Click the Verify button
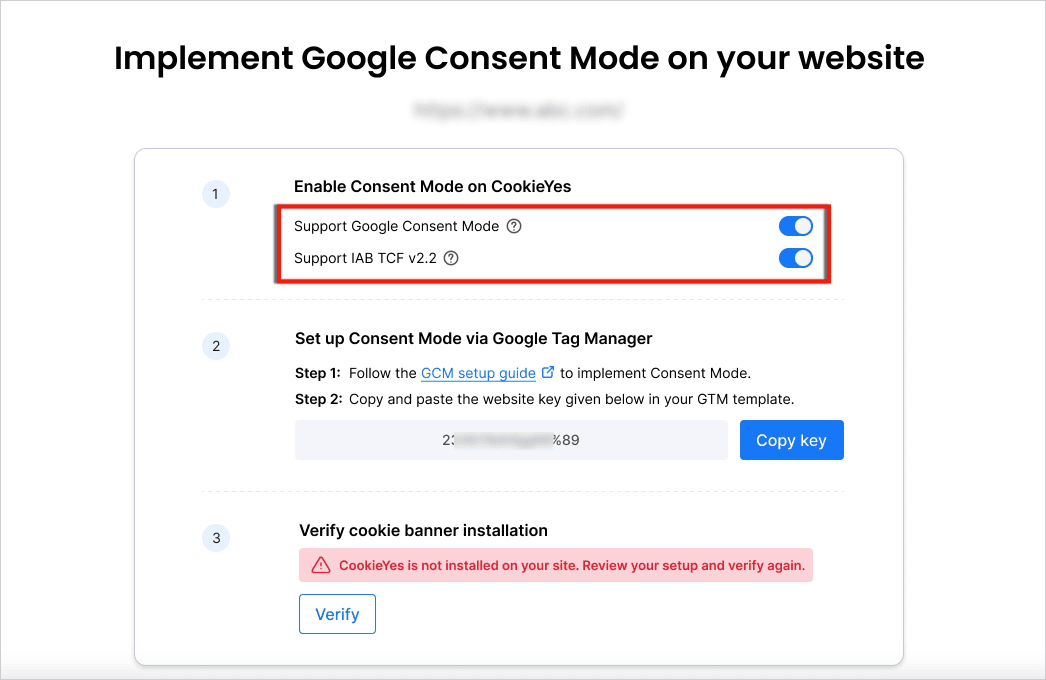Image resolution: width=1046 pixels, height=680 pixels. [x=337, y=614]
